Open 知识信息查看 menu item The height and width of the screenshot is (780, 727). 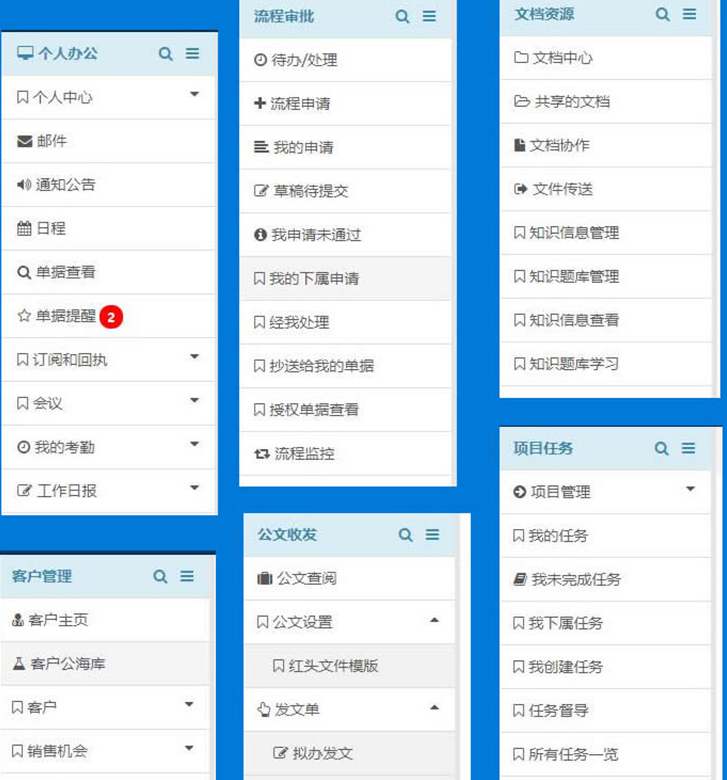606,320
